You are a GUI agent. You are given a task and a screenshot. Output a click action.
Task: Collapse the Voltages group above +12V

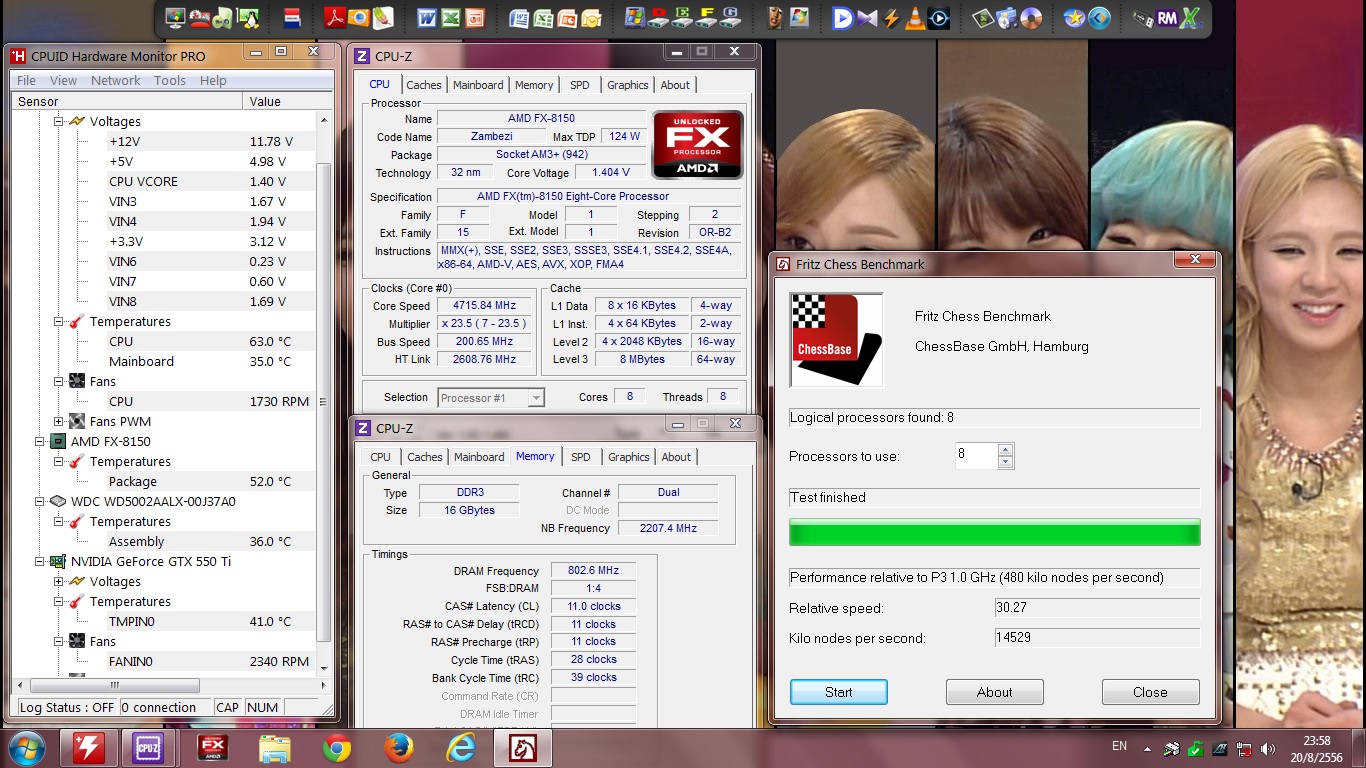(x=59, y=121)
